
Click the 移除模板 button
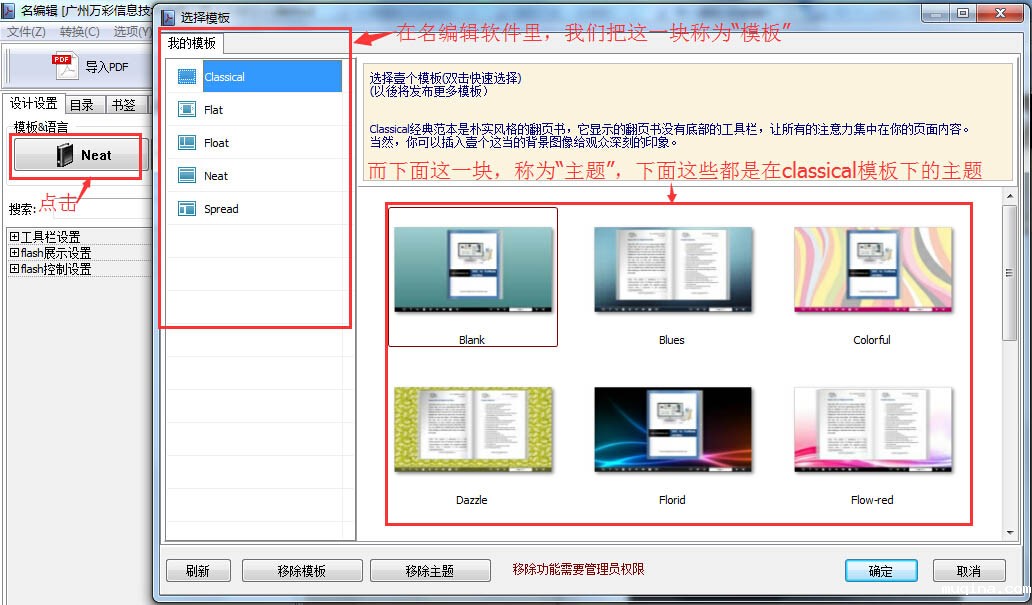point(302,570)
